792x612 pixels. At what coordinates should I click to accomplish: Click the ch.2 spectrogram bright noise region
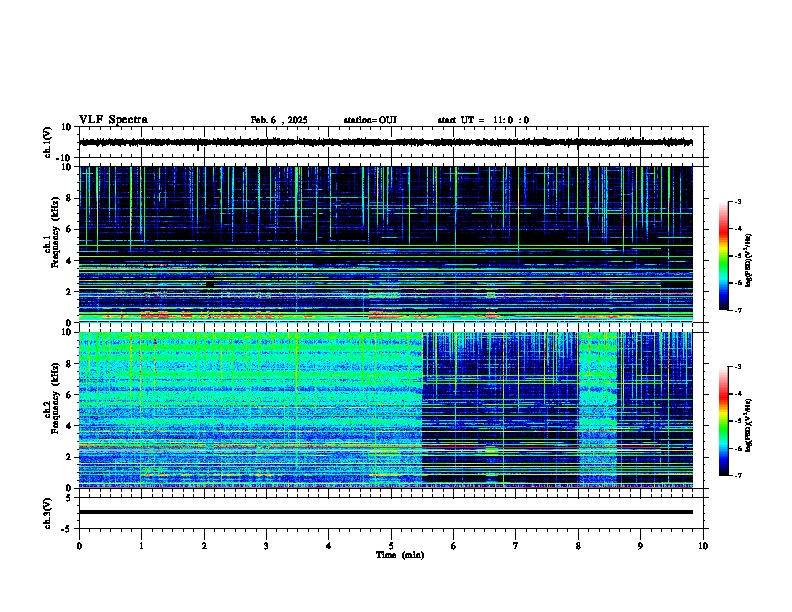[x=251, y=410]
